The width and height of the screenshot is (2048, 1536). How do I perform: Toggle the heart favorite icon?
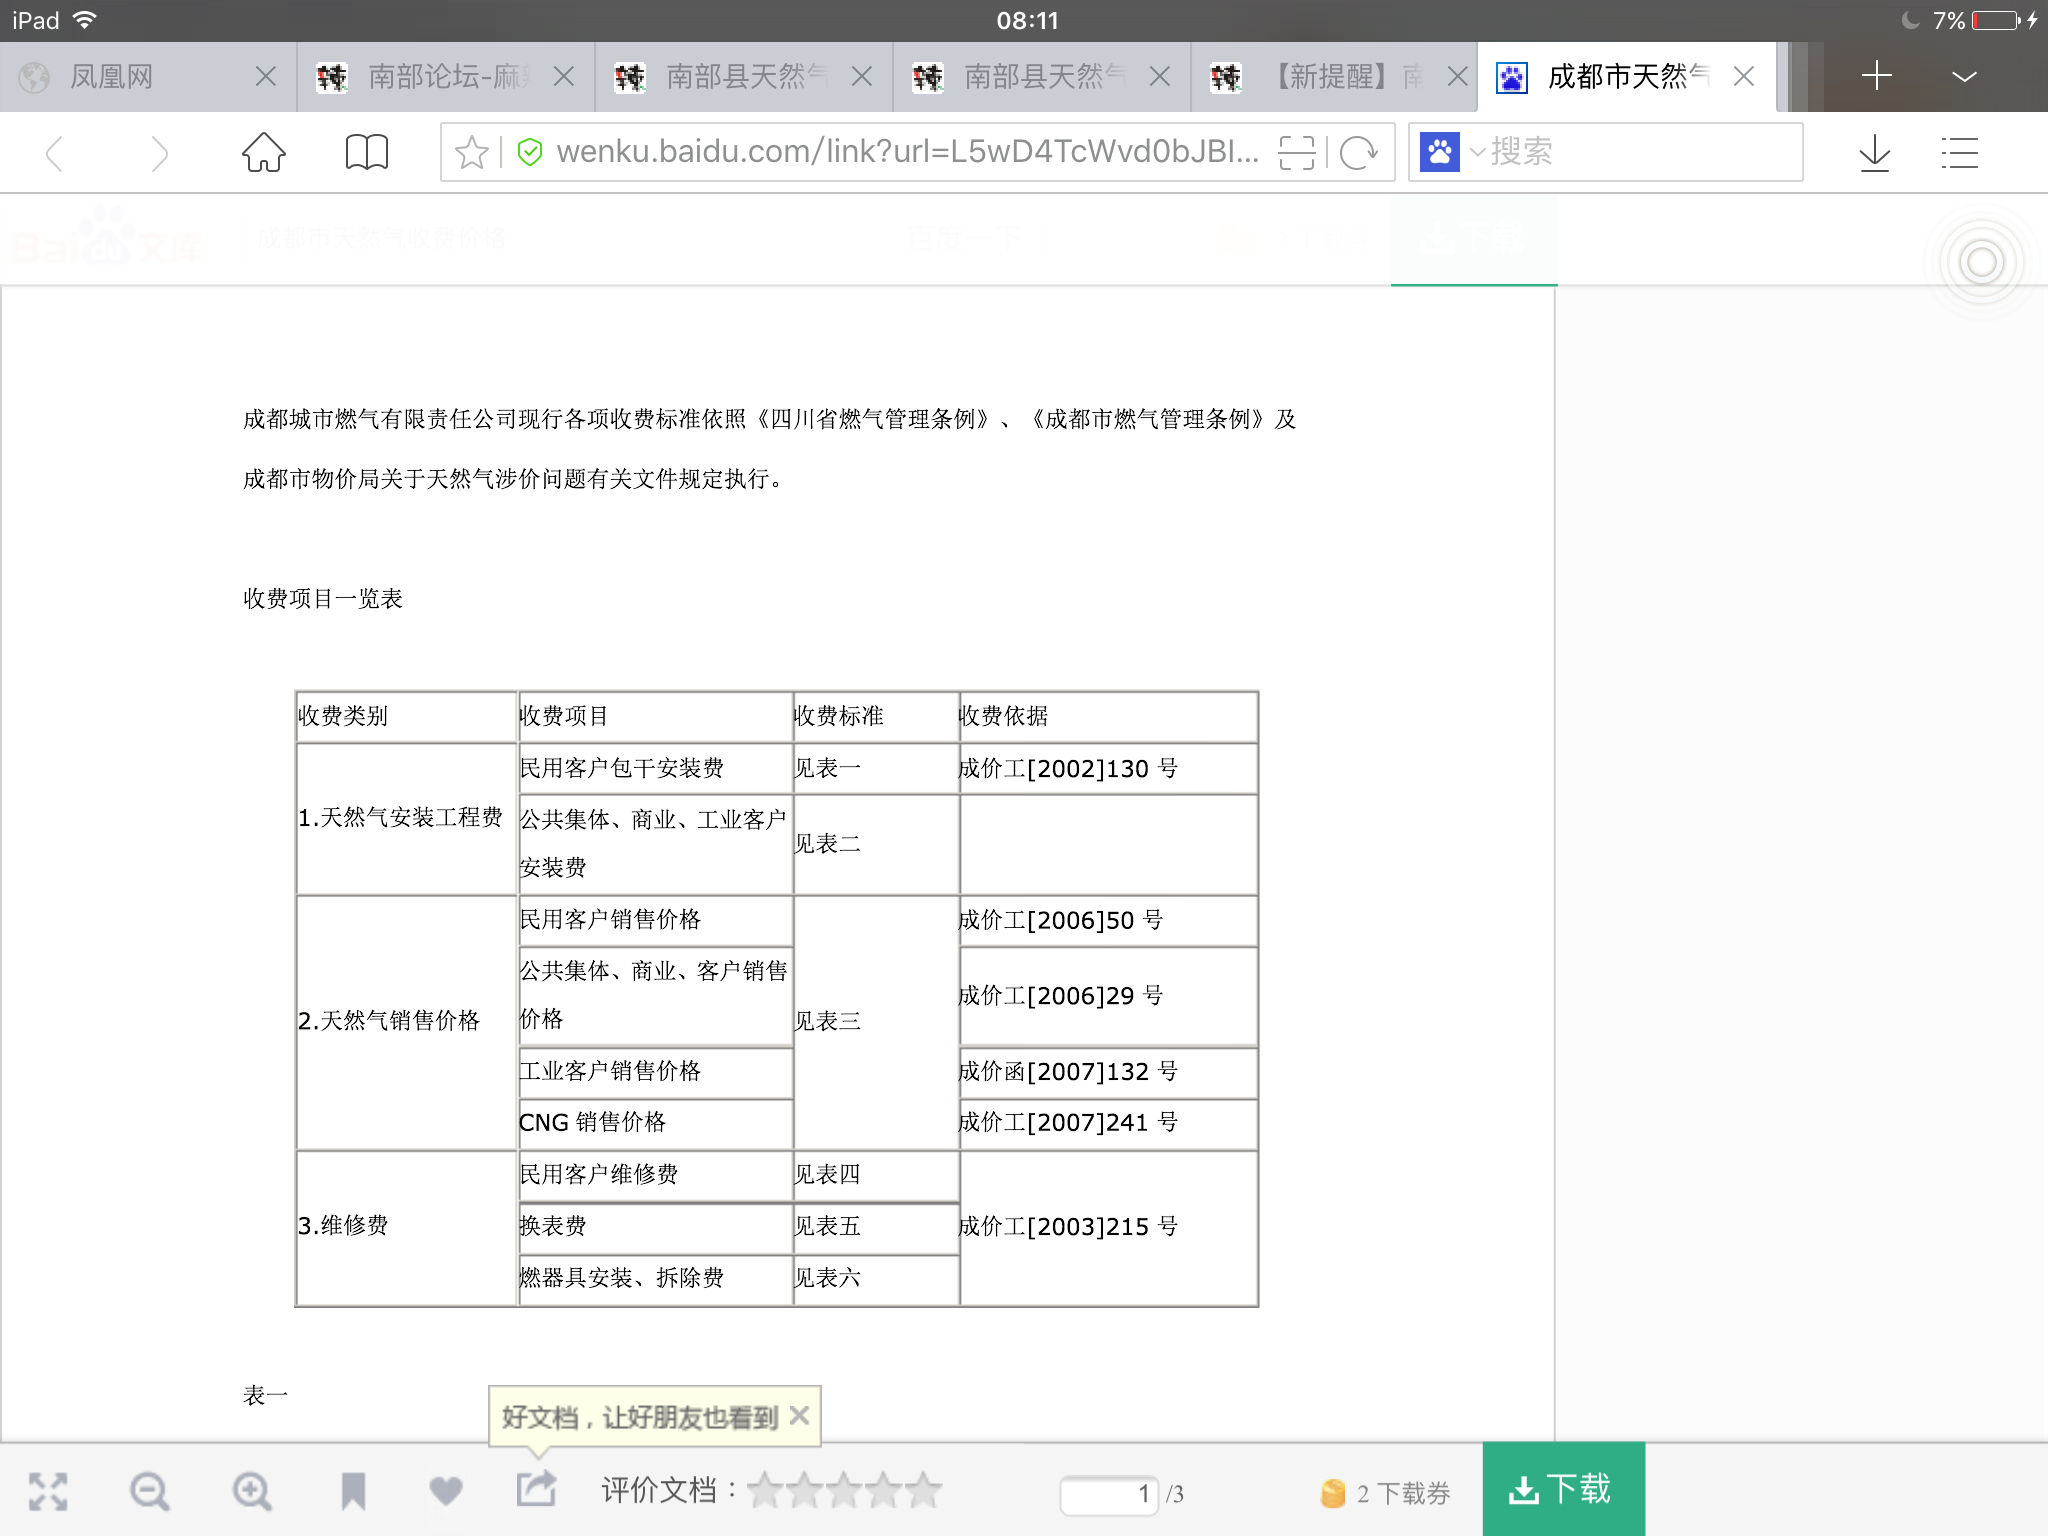[x=446, y=1491]
